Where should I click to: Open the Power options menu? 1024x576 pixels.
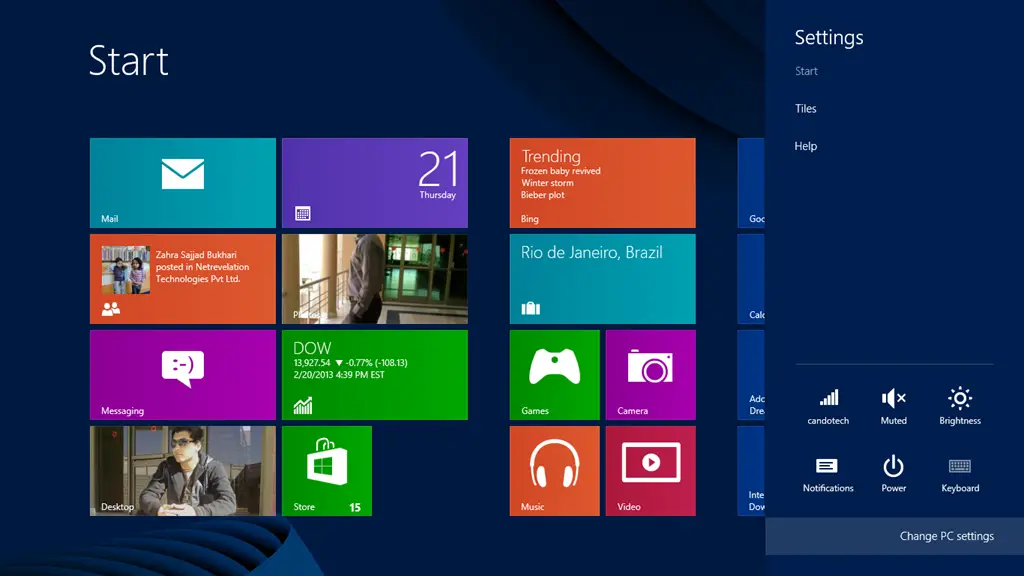click(894, 473)
